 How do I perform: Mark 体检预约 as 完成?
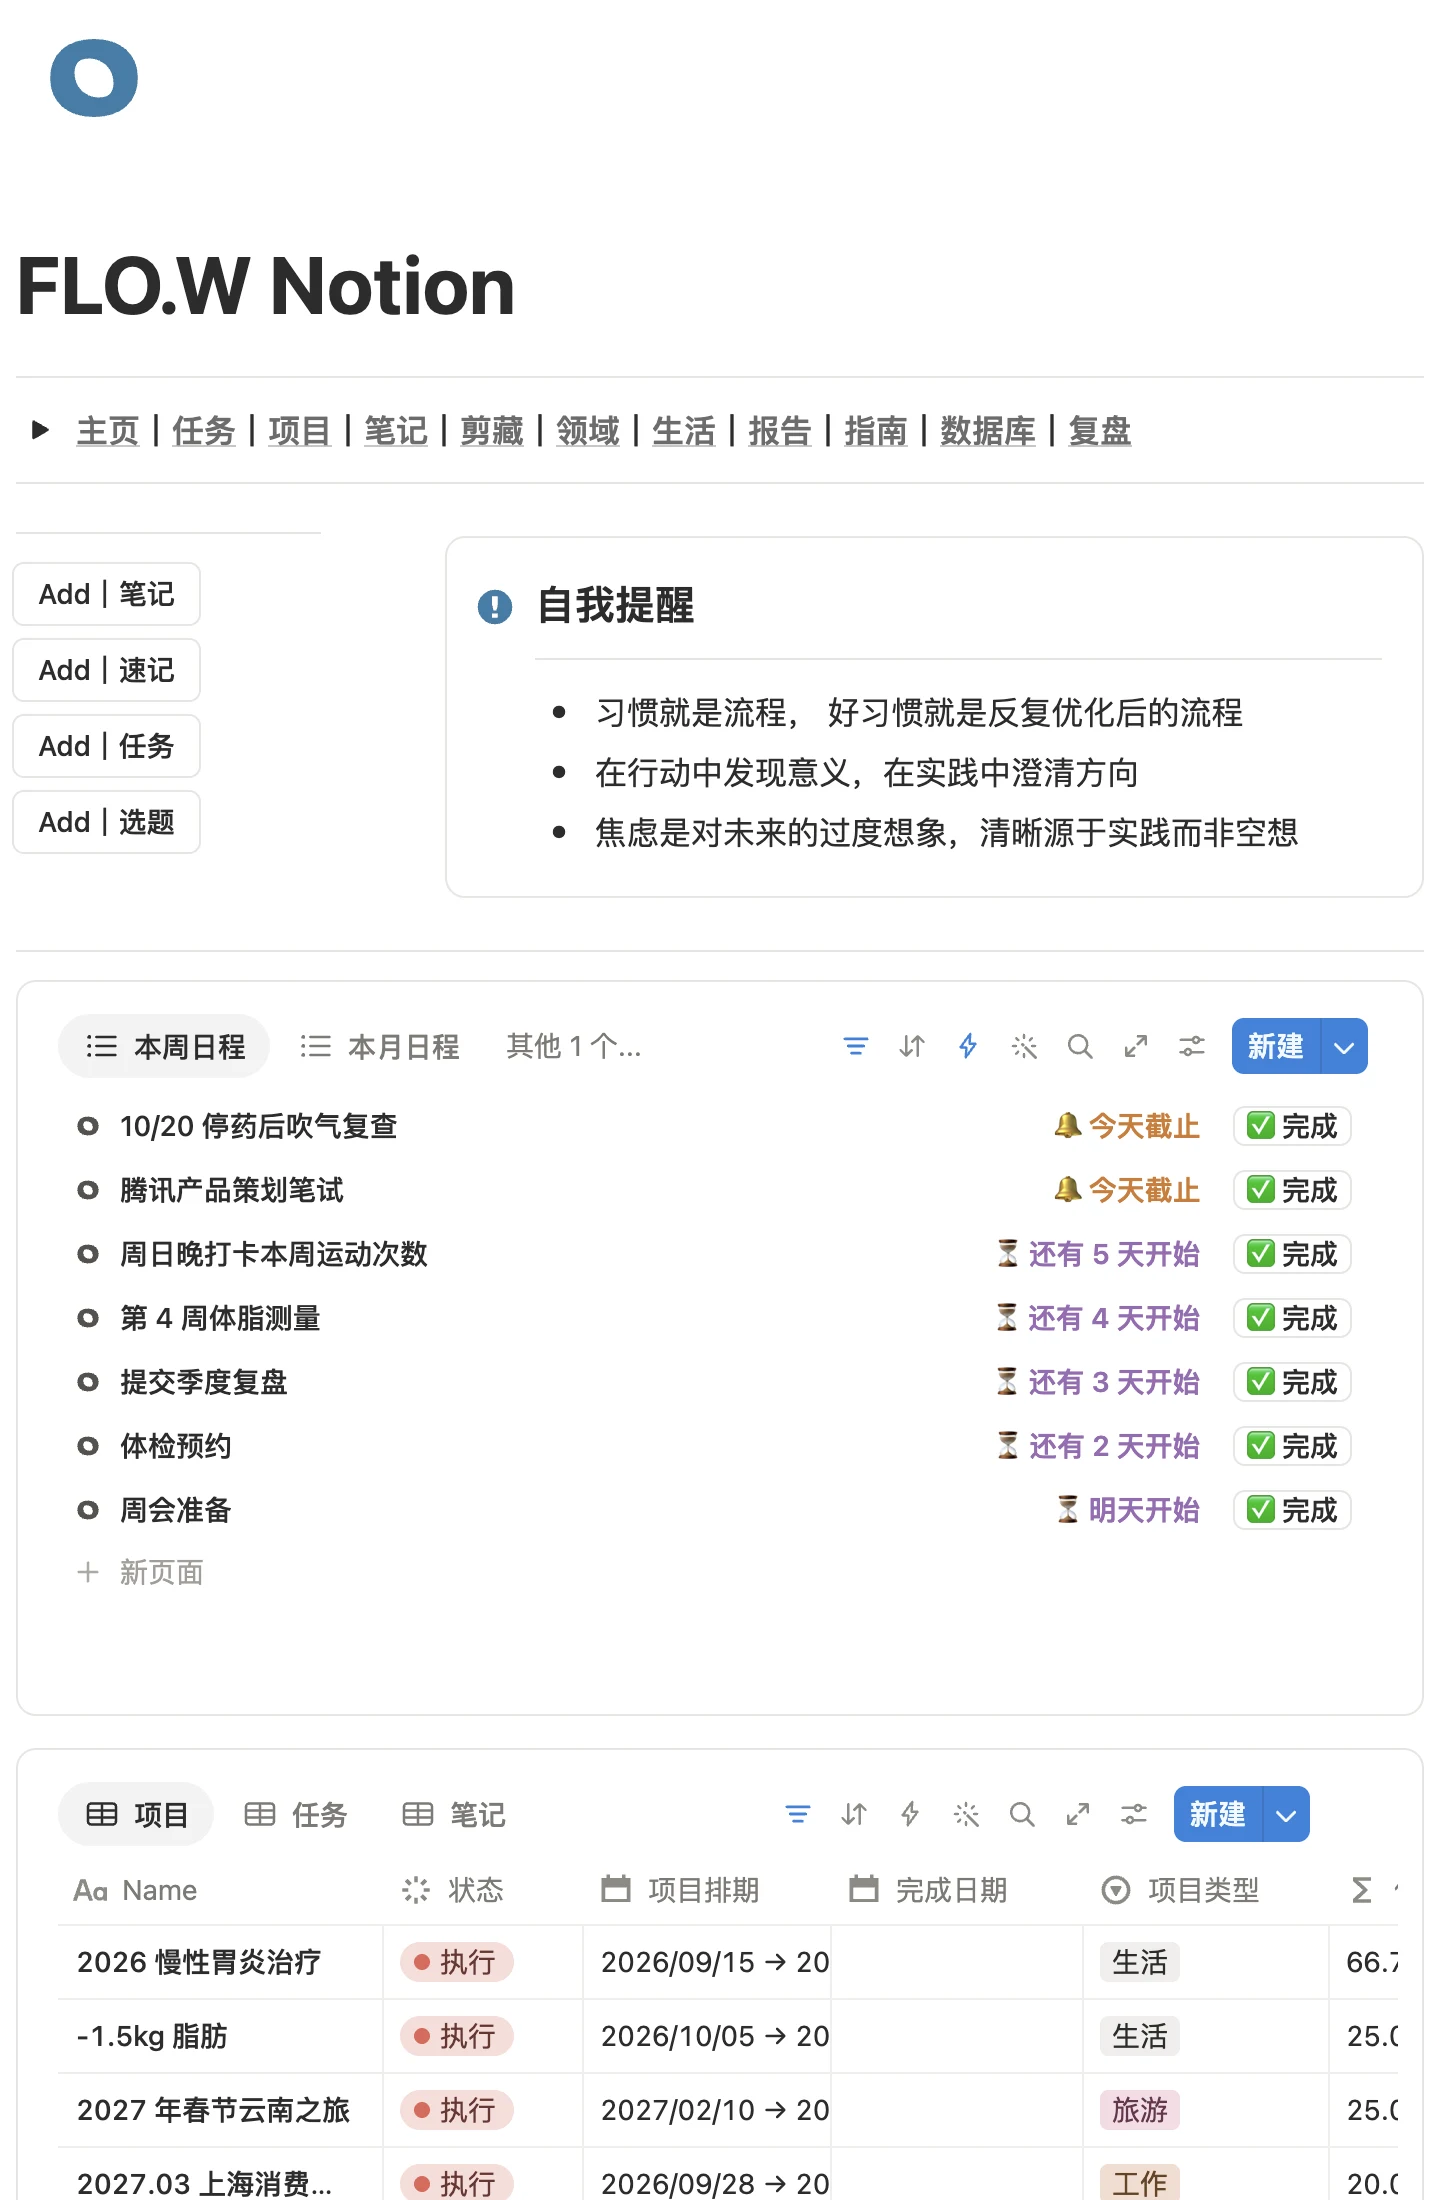[x=1292, y=1446]
